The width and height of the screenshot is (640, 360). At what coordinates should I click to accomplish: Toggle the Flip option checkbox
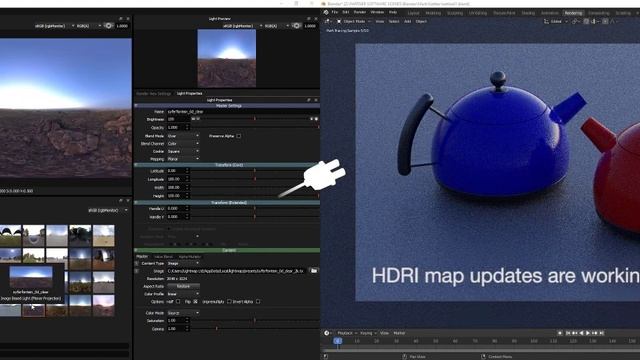pyautogui.click(x=196, y=302)
